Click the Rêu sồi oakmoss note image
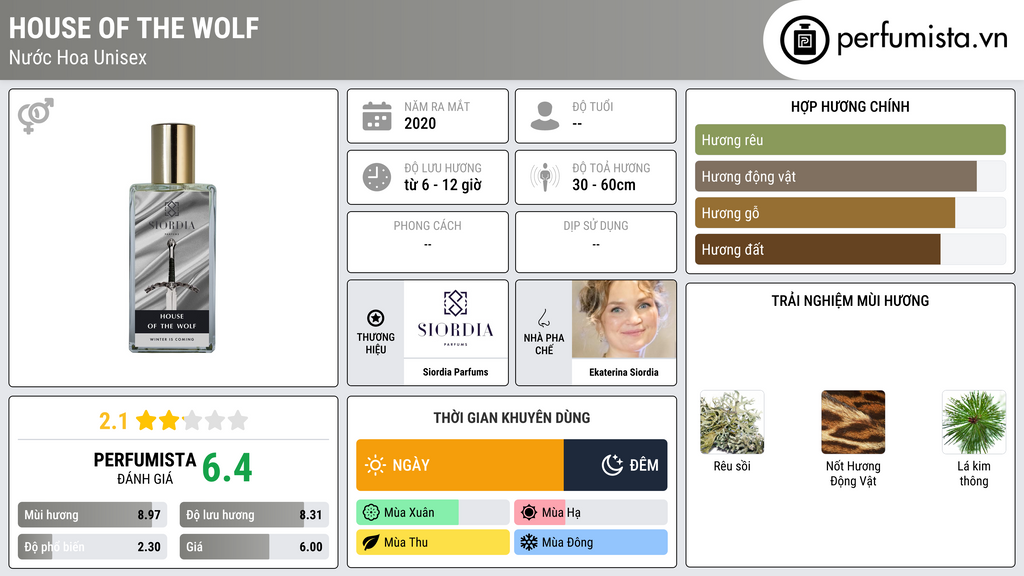Image resolution: width=1024 pixels, height=576 pixels. [732, 423]
